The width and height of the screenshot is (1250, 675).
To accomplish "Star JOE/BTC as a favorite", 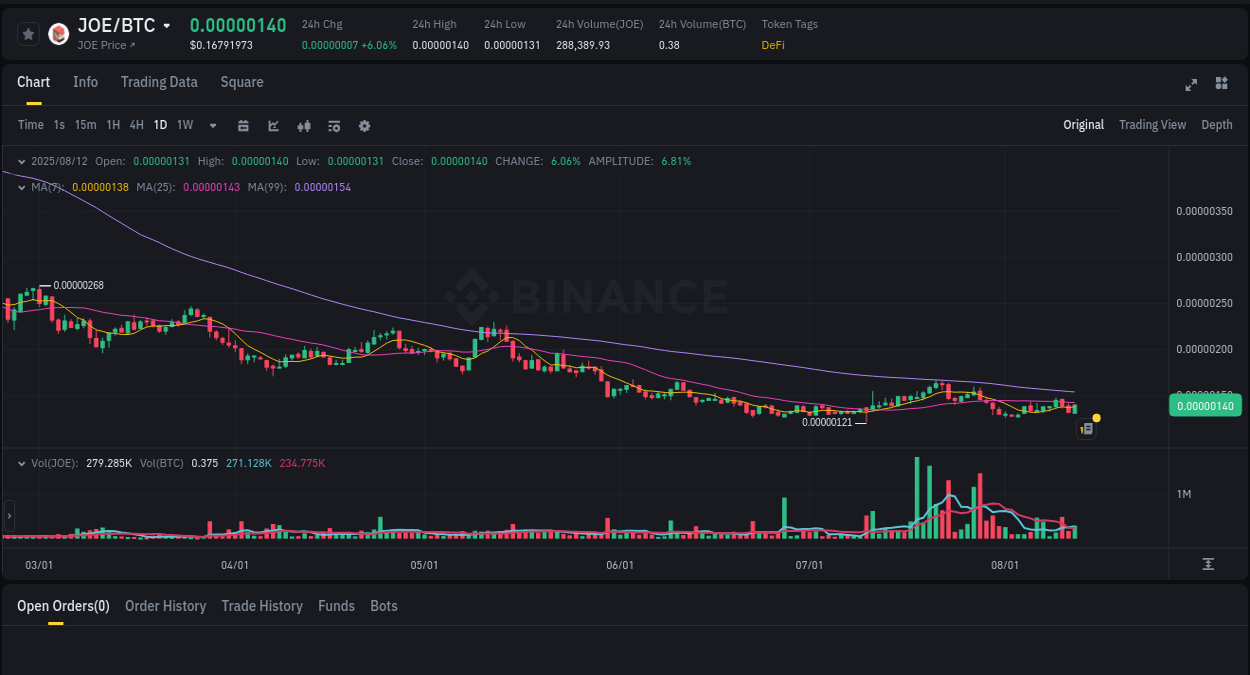I will 28,33.
